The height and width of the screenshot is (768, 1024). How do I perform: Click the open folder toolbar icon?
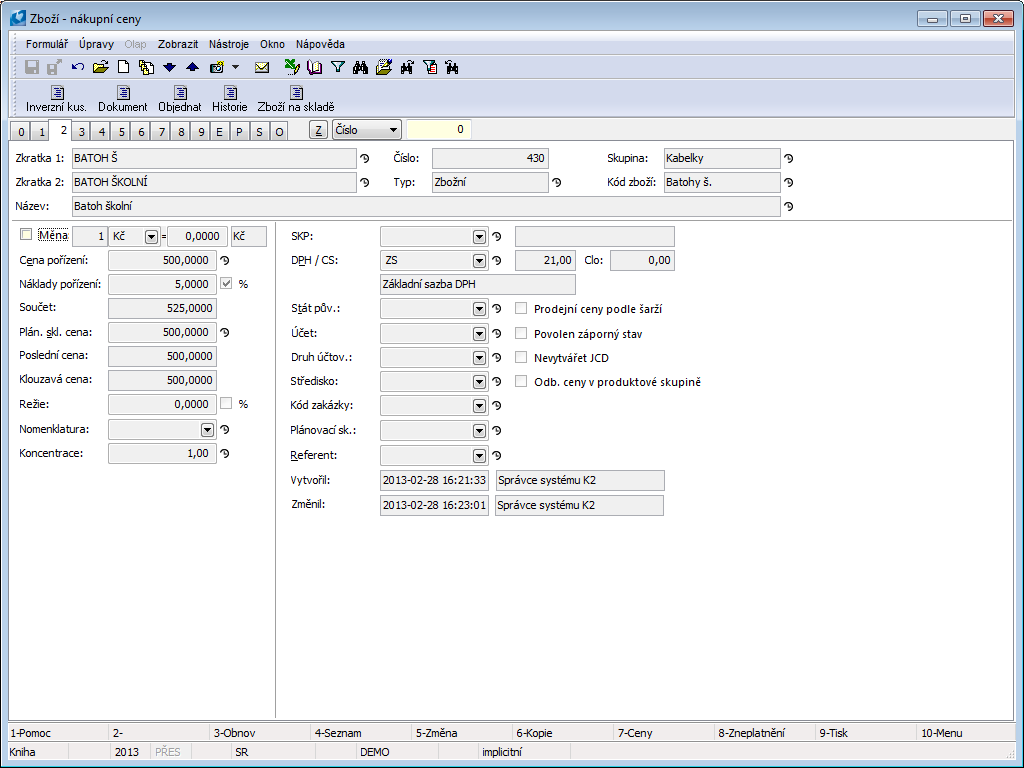click(100, 68)
